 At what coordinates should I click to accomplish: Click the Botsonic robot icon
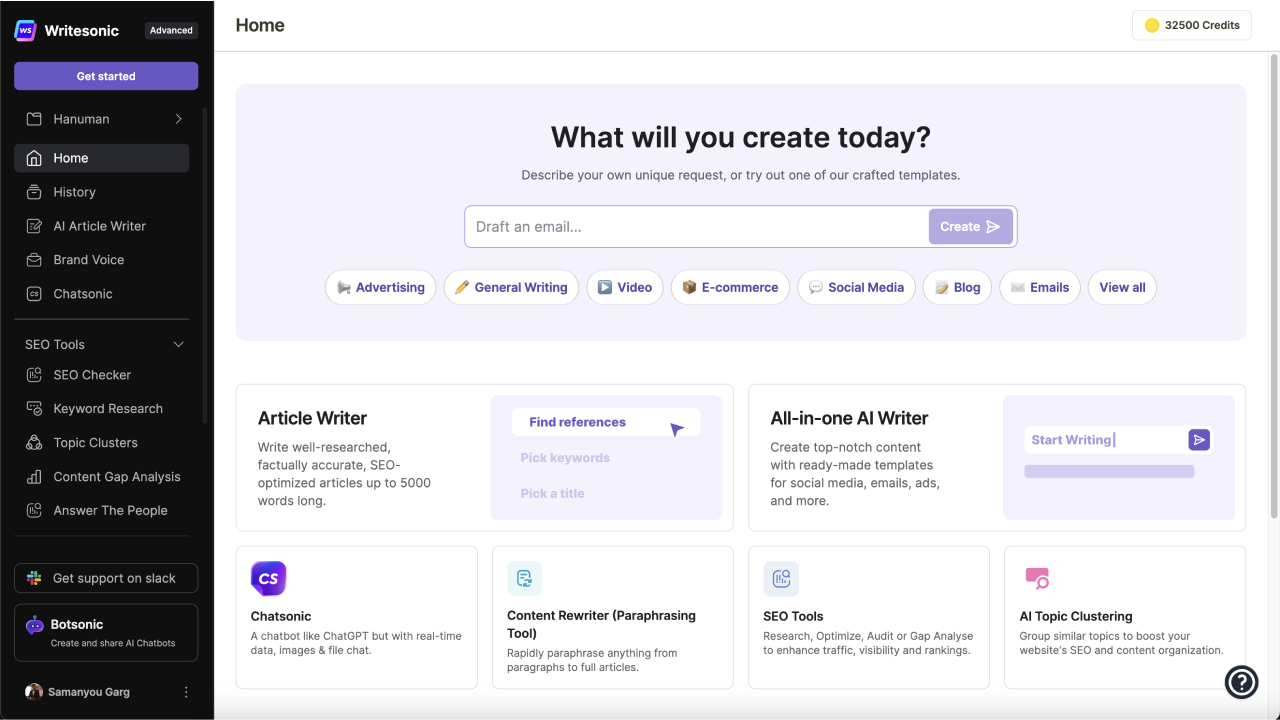click(x=35, y=625)
